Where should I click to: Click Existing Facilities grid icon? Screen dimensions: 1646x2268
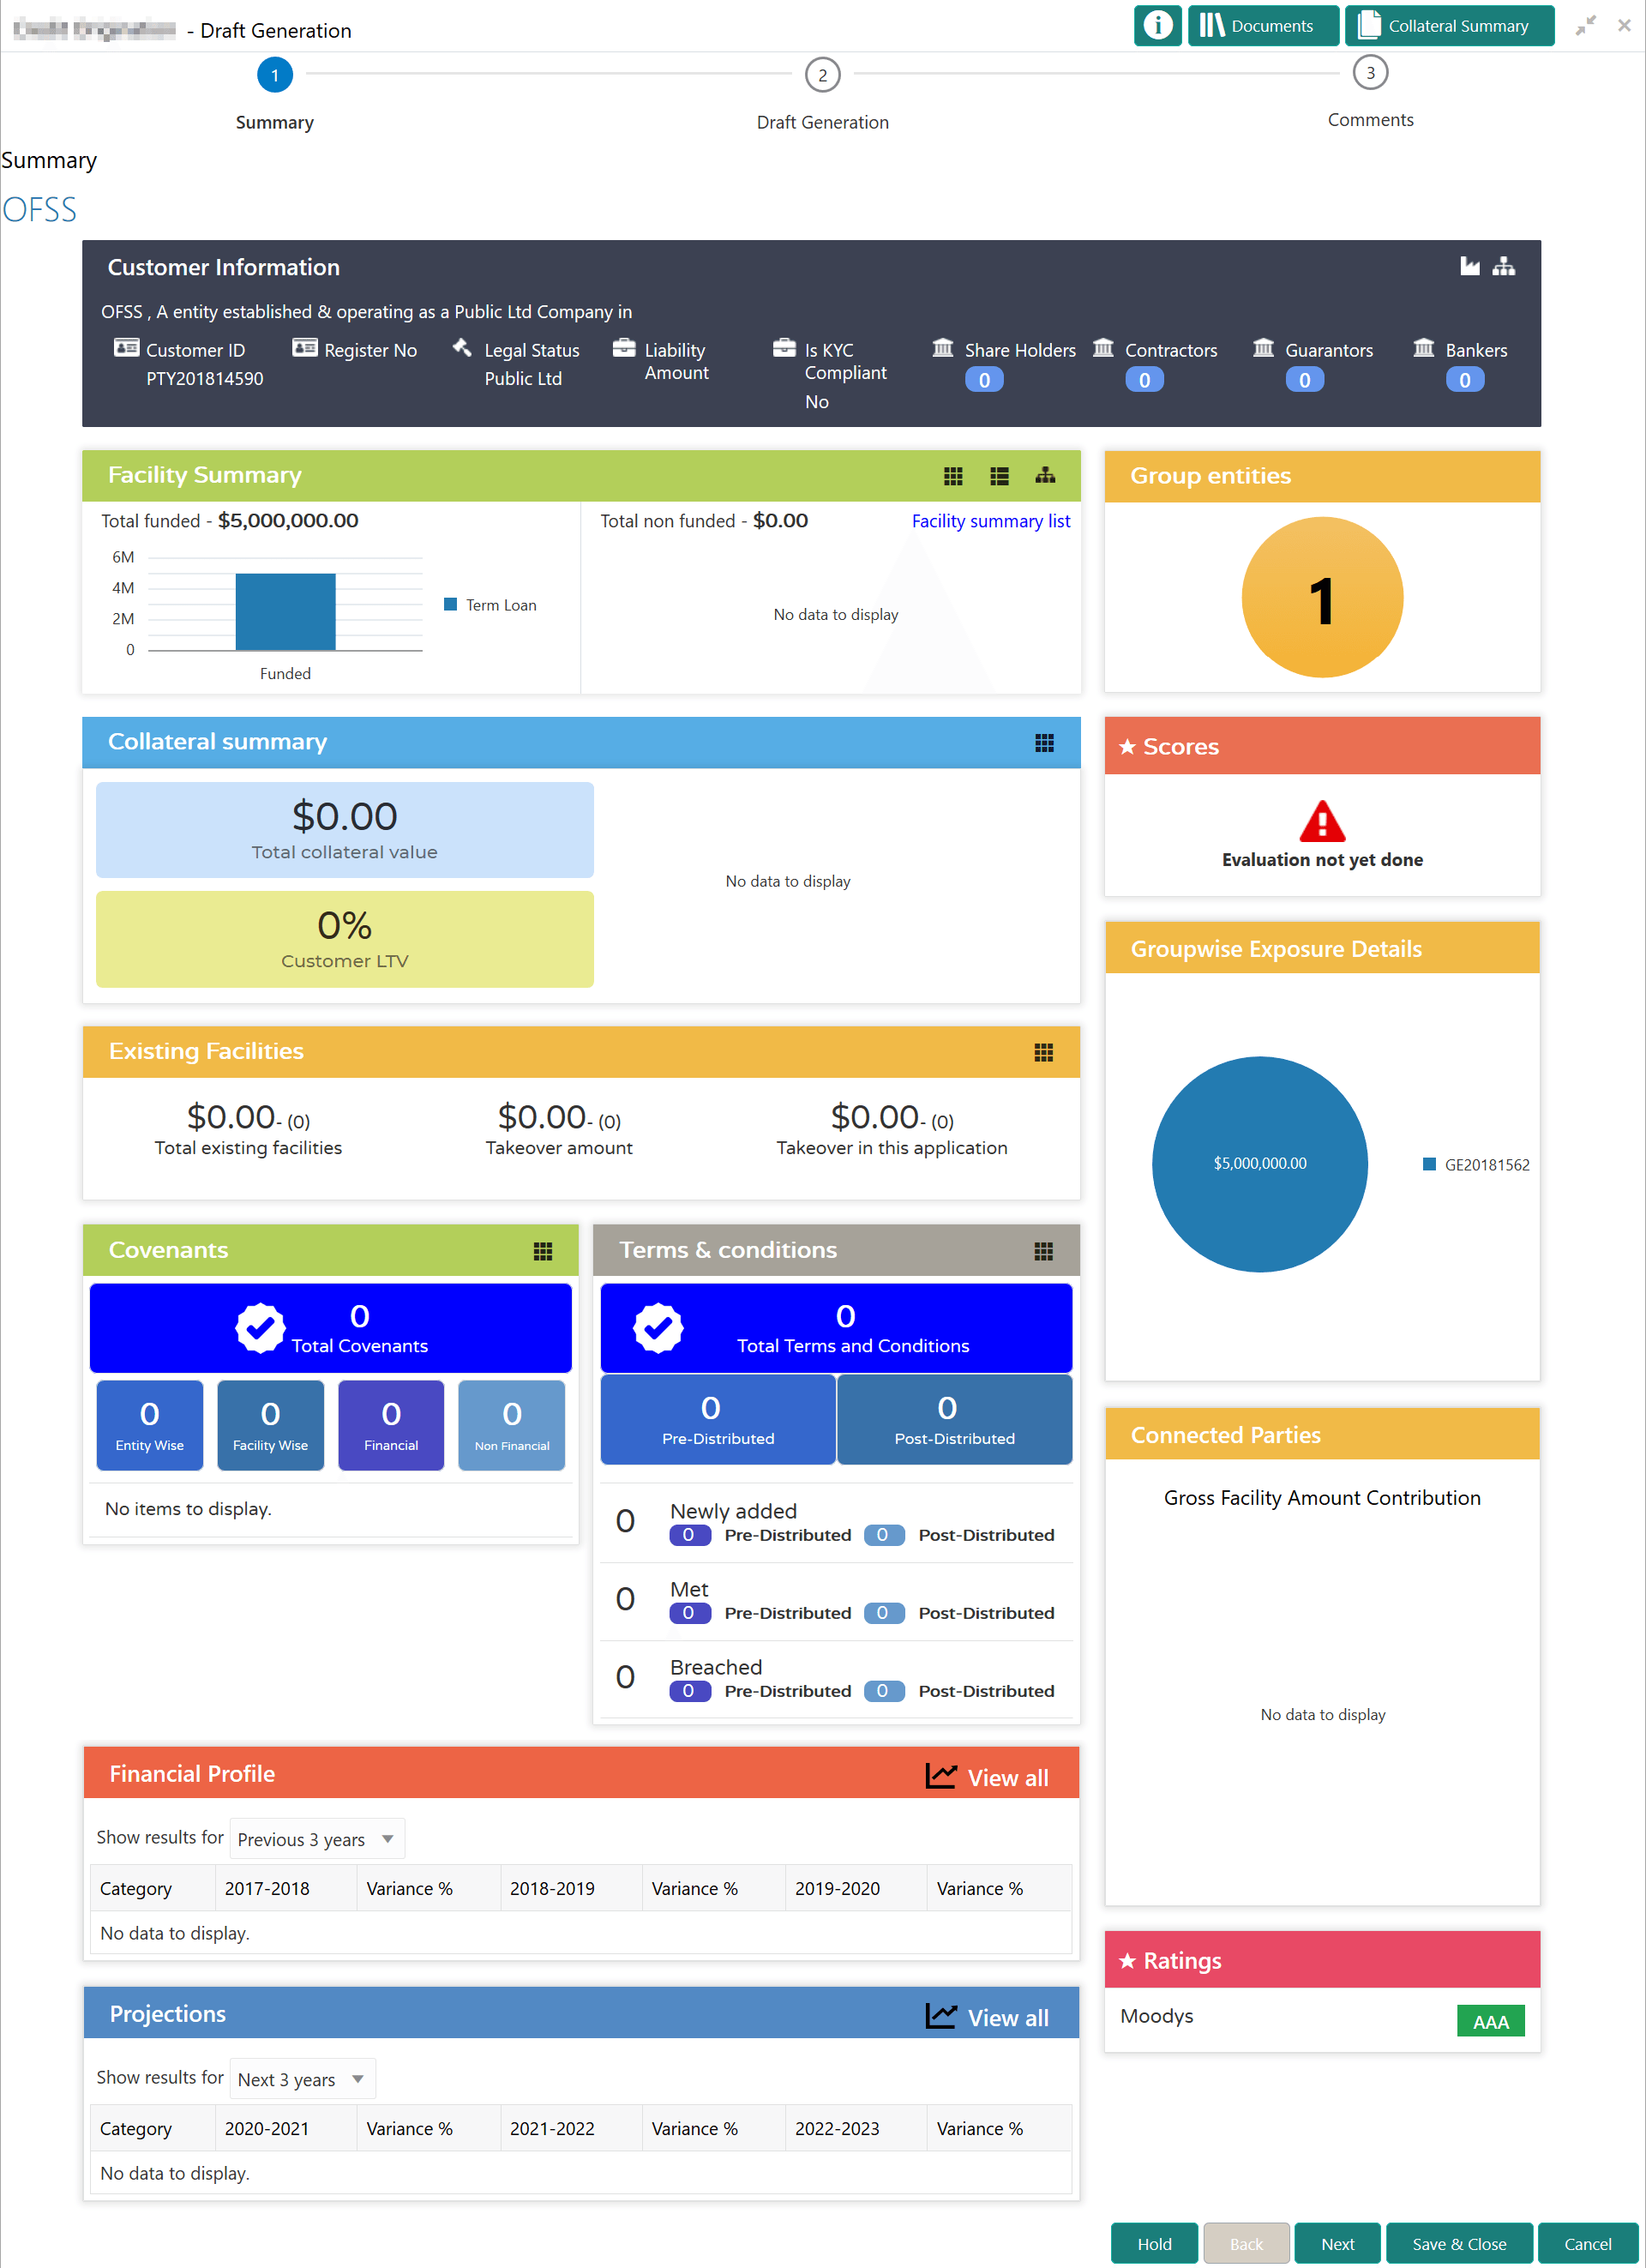(1043, 1052)
